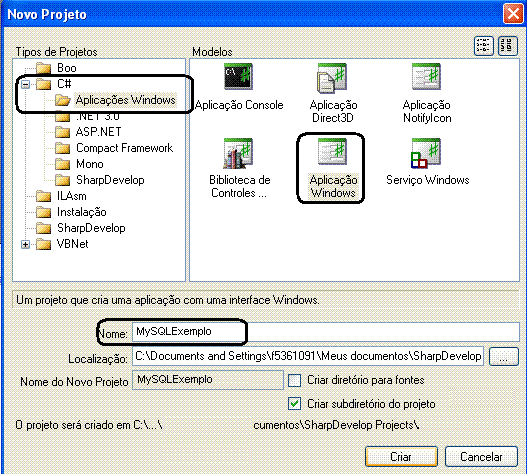Image resolution: width=527 pixels, height=474 pixels.
Task: Focus the Nome text field
Action: [326, 331]
